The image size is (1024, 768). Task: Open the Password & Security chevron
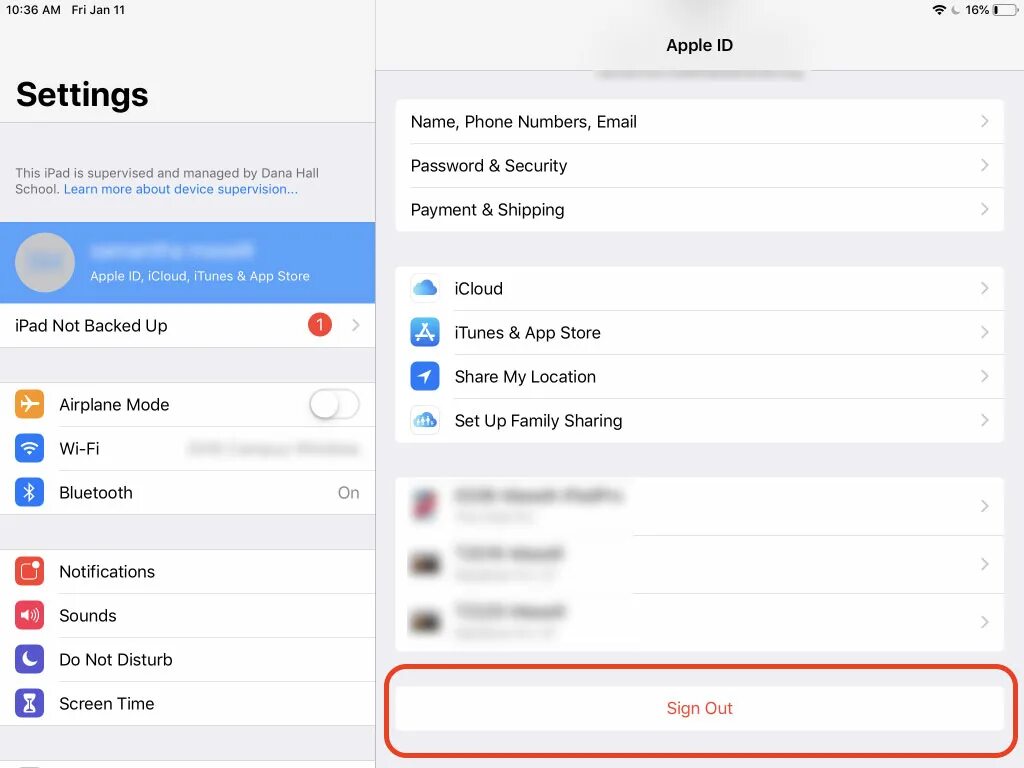pyautogui.click(x=985, y=165)
